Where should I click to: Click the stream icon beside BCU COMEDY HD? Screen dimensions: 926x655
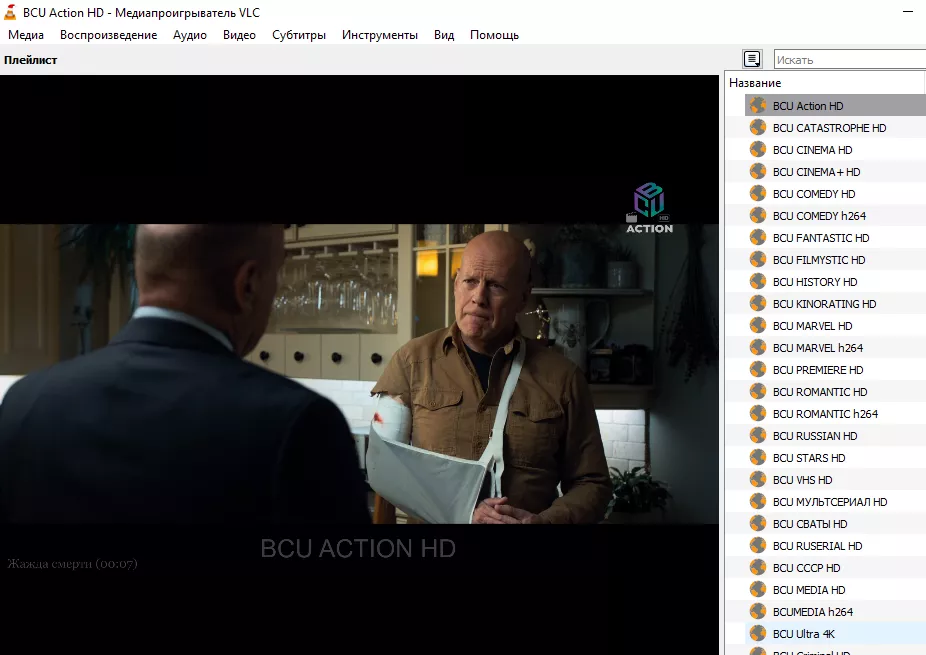tap(758, 194)
